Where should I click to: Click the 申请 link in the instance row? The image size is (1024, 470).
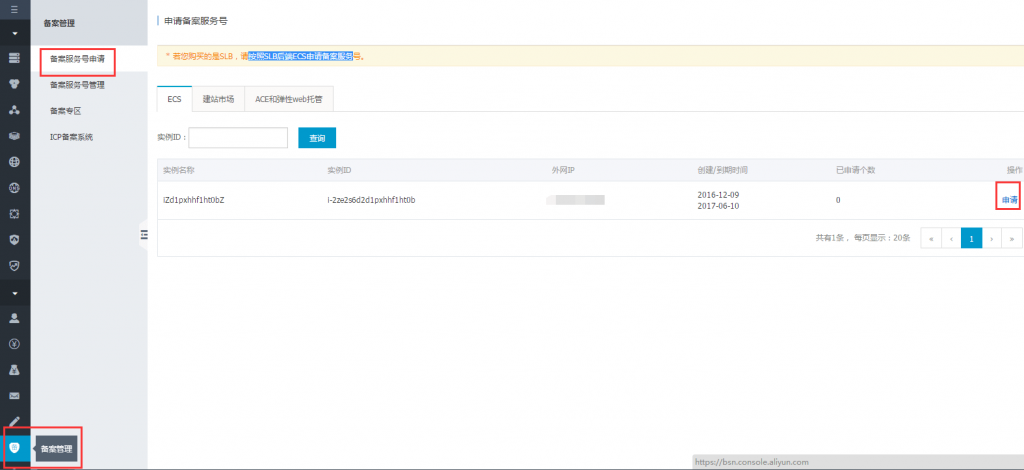(1010, 200)
